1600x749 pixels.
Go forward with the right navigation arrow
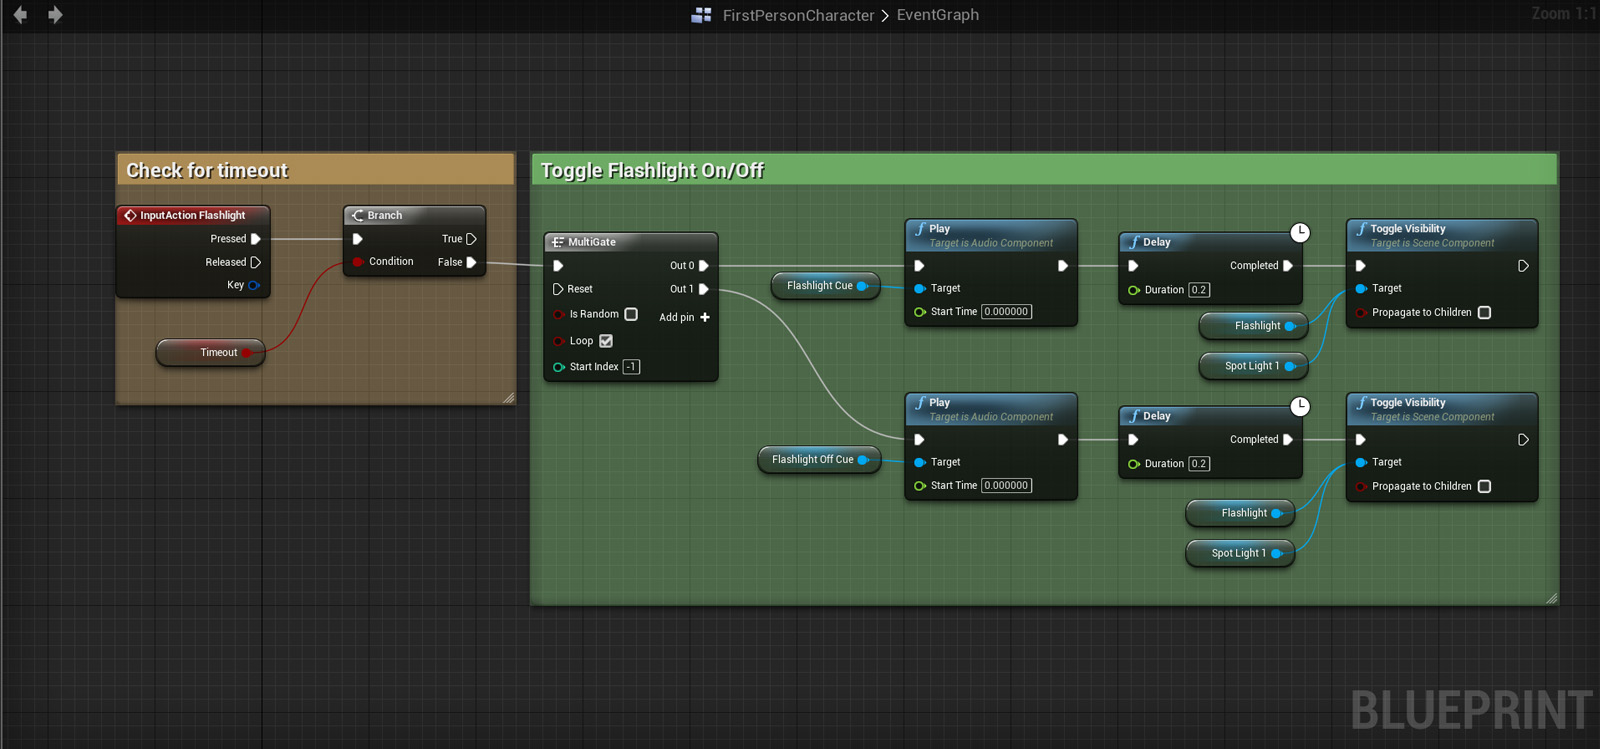55,15
